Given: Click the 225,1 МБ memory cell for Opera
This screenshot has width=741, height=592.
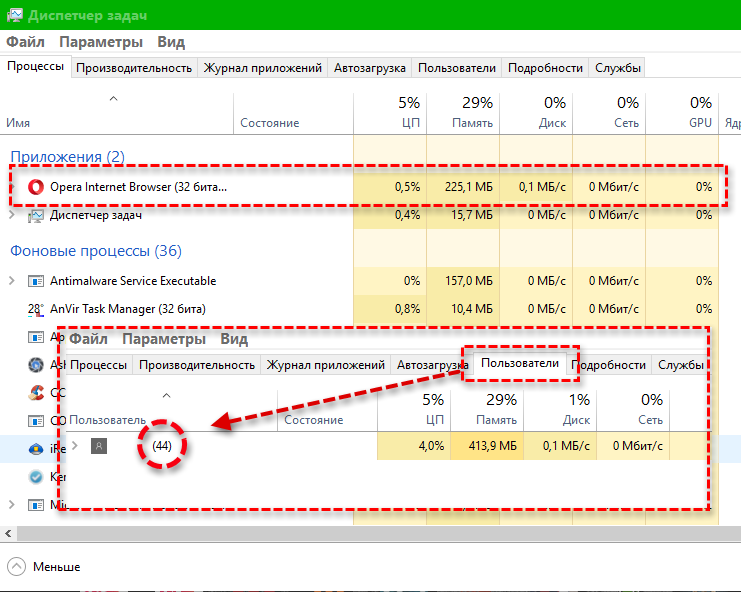Looking at the screenshot, I should point(463,187).
